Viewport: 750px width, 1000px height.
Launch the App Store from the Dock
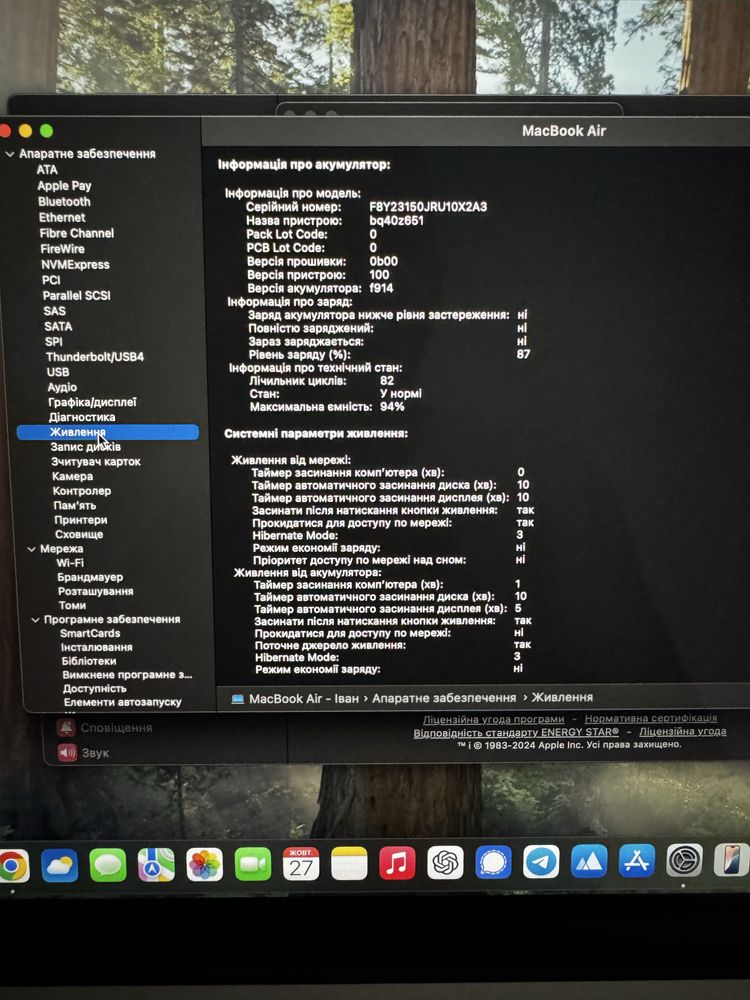click(636, 860)
